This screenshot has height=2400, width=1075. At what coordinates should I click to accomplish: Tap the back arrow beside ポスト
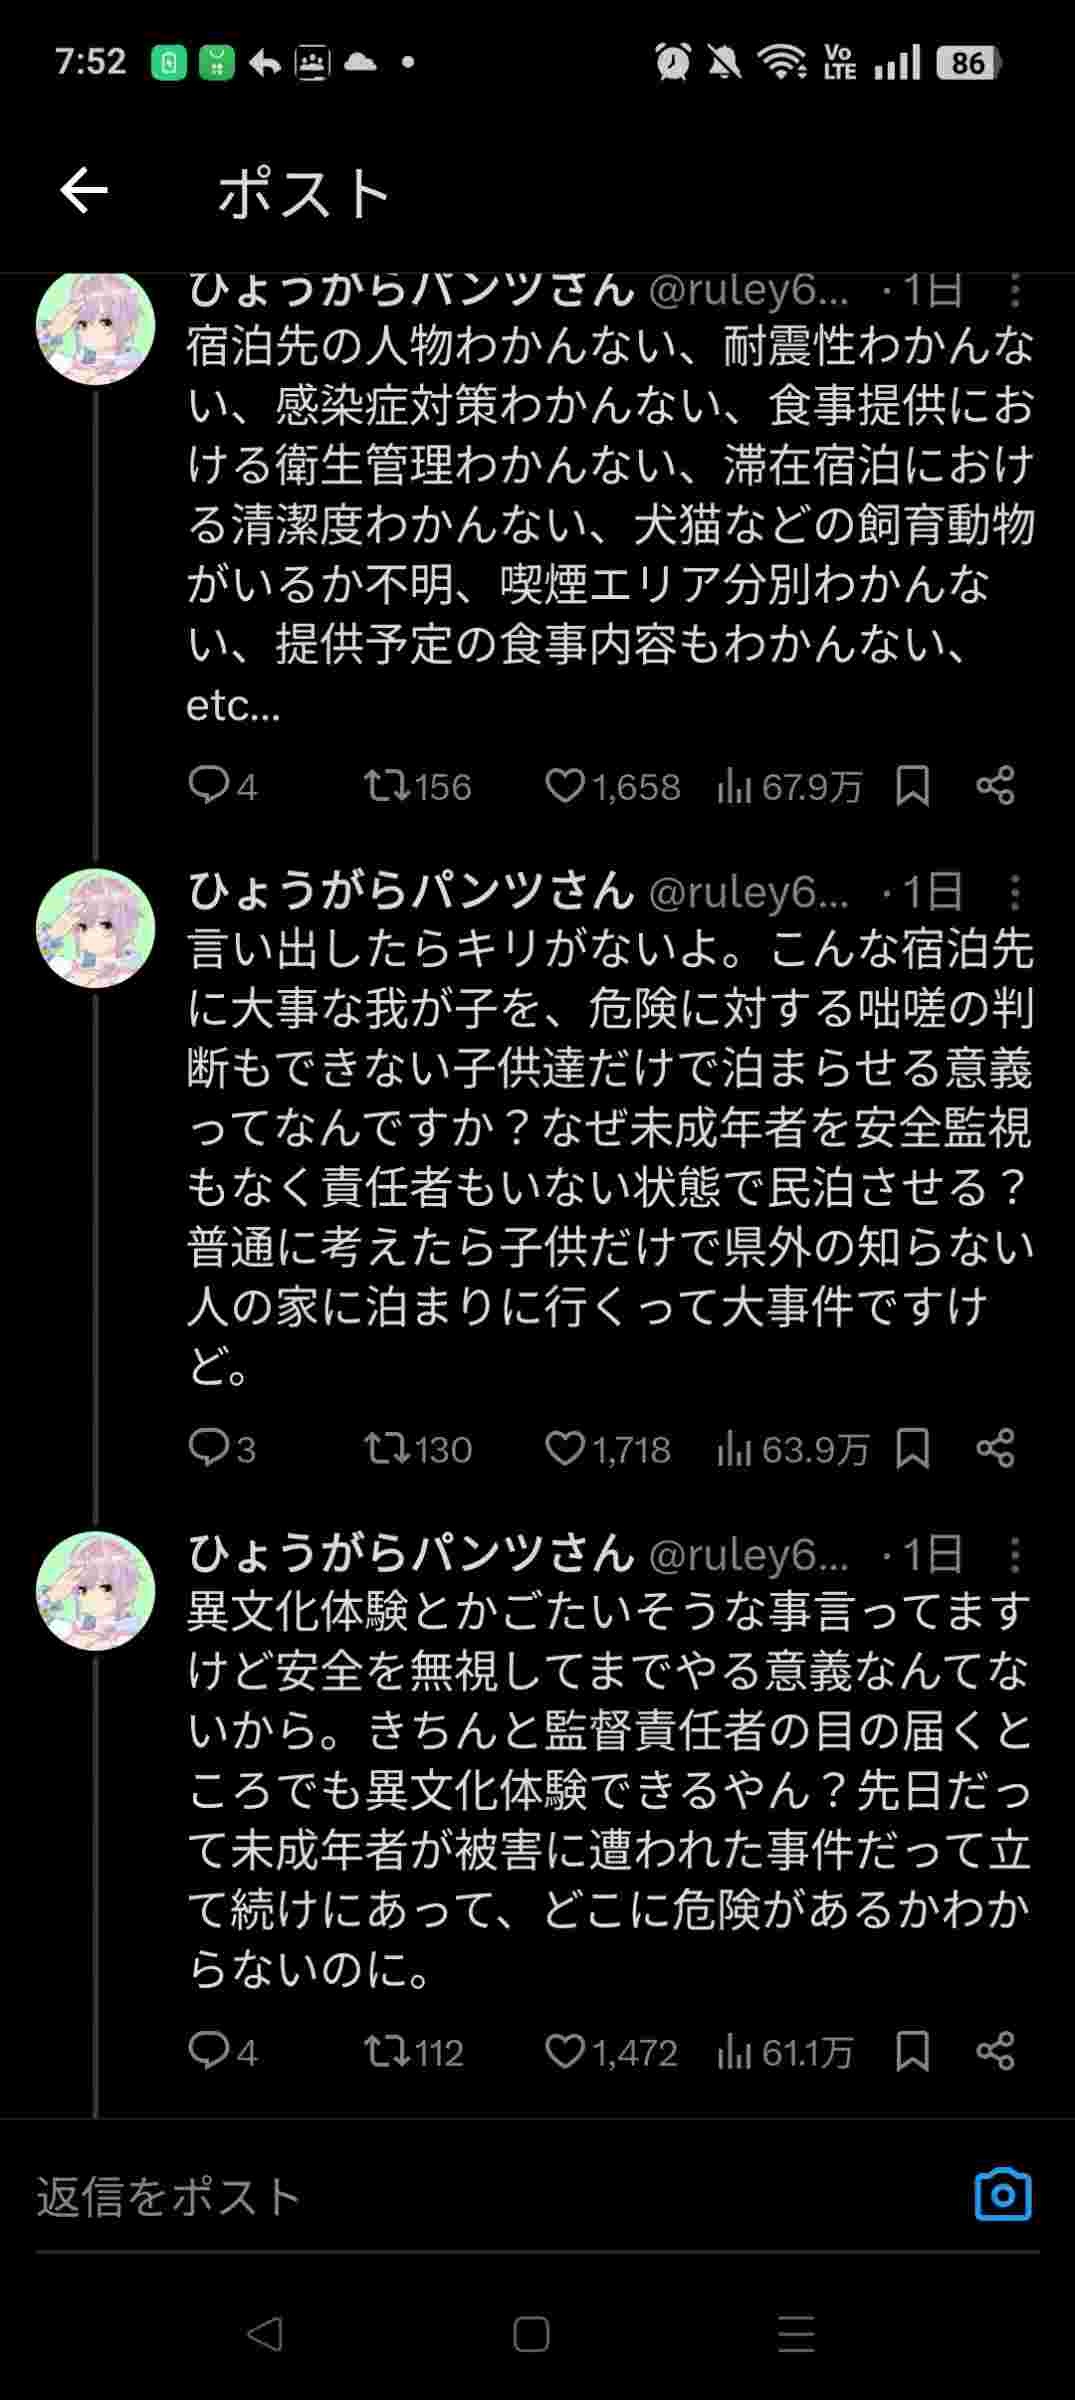click(84, 191)
